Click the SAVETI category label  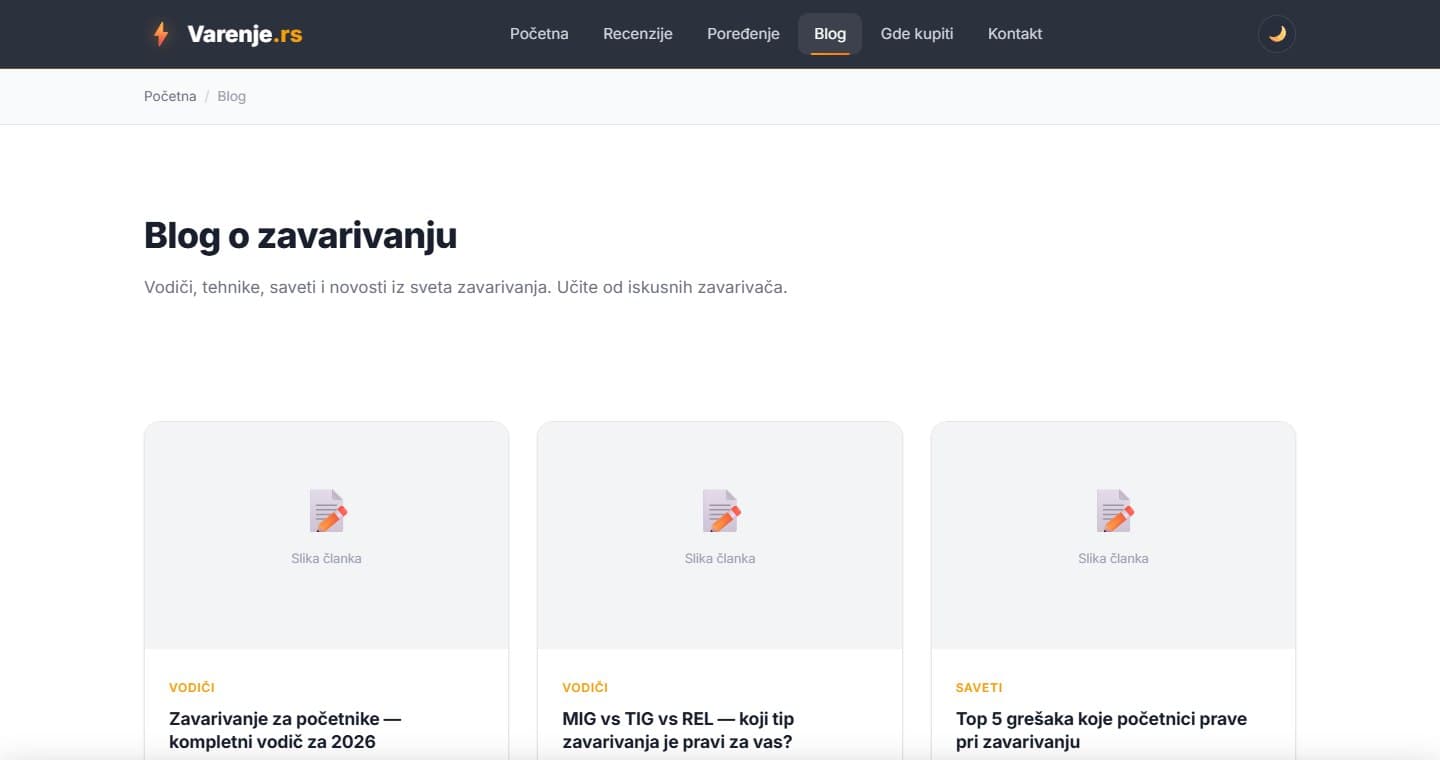coord(979,688)
